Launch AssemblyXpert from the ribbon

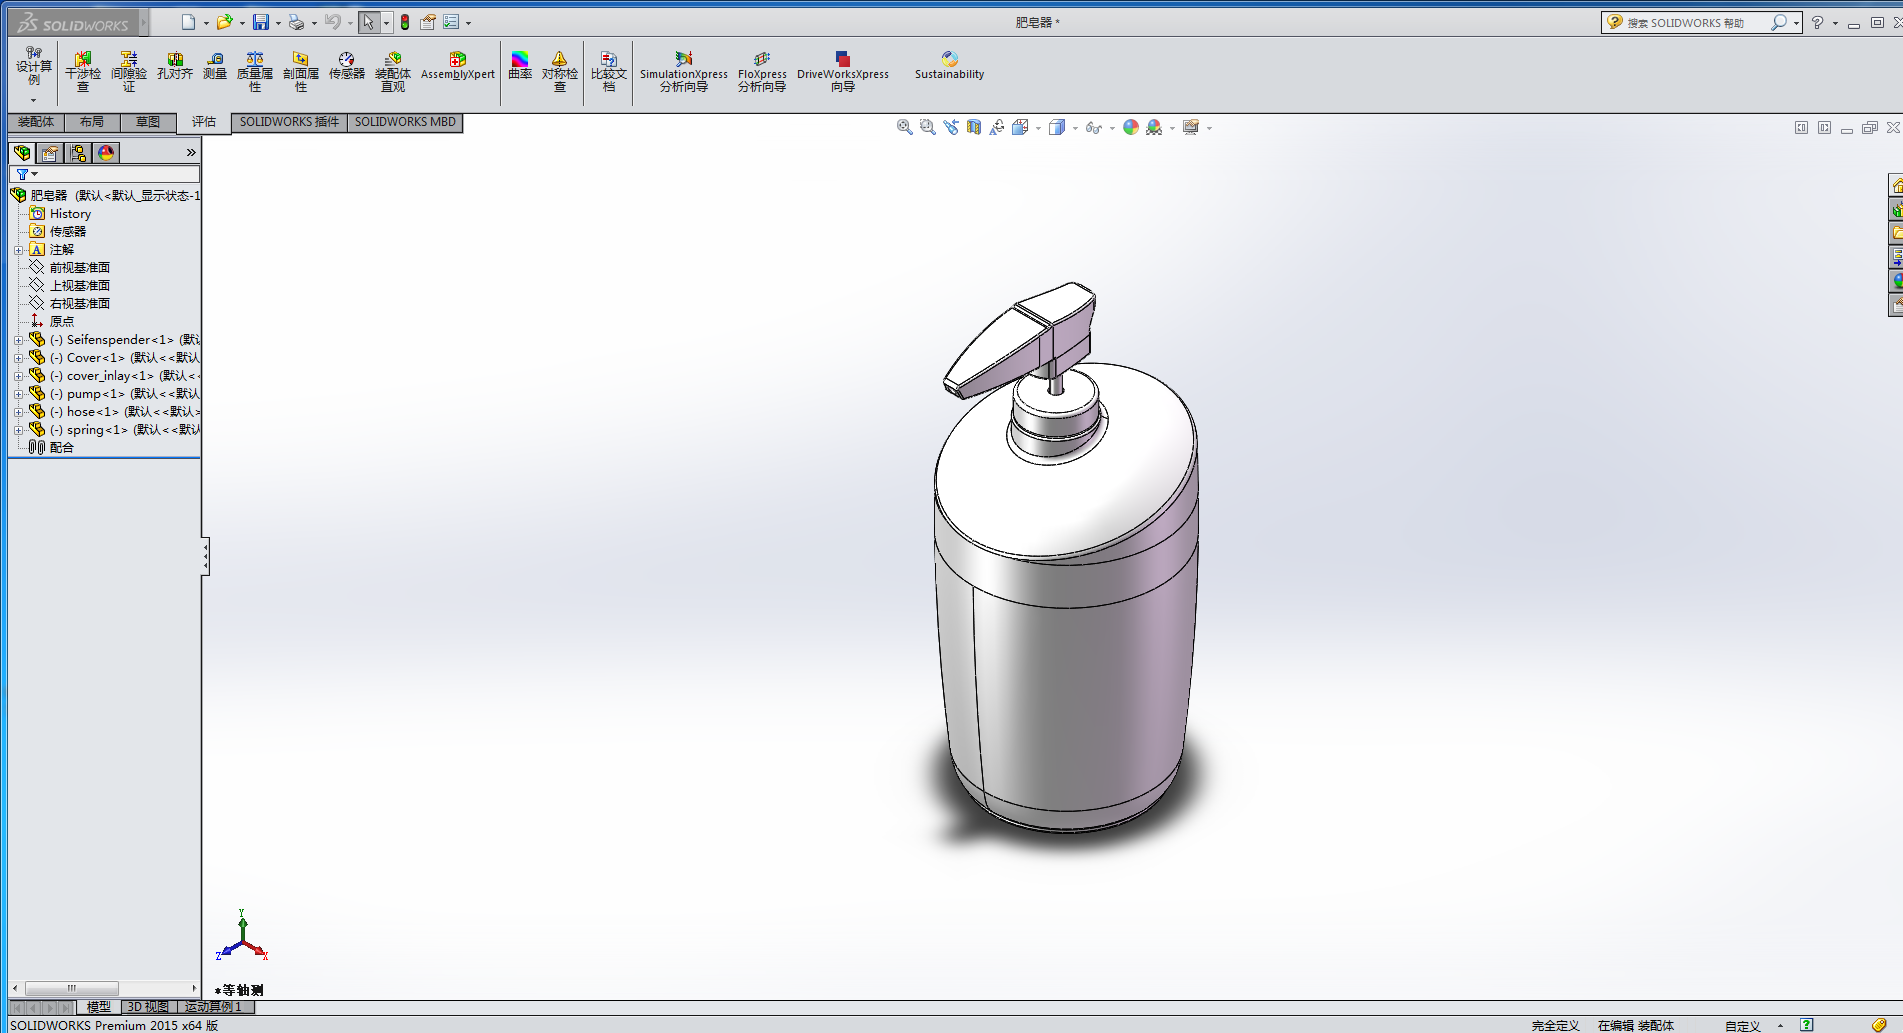click(x=457, y=66)
